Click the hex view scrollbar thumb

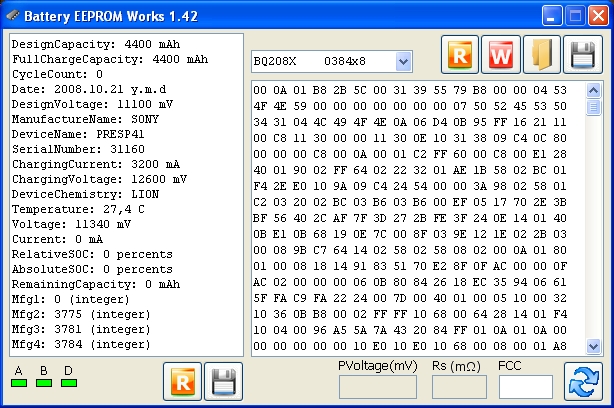tap(594, 107)
